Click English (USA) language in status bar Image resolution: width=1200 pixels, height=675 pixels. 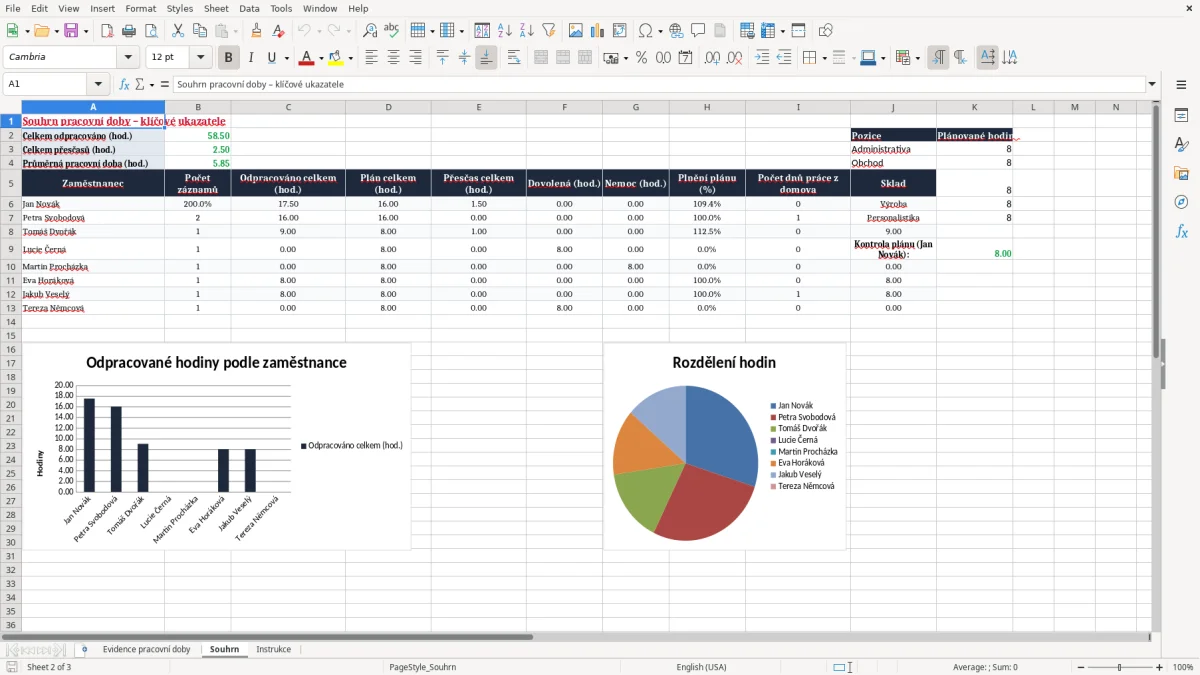click(701, 667)
